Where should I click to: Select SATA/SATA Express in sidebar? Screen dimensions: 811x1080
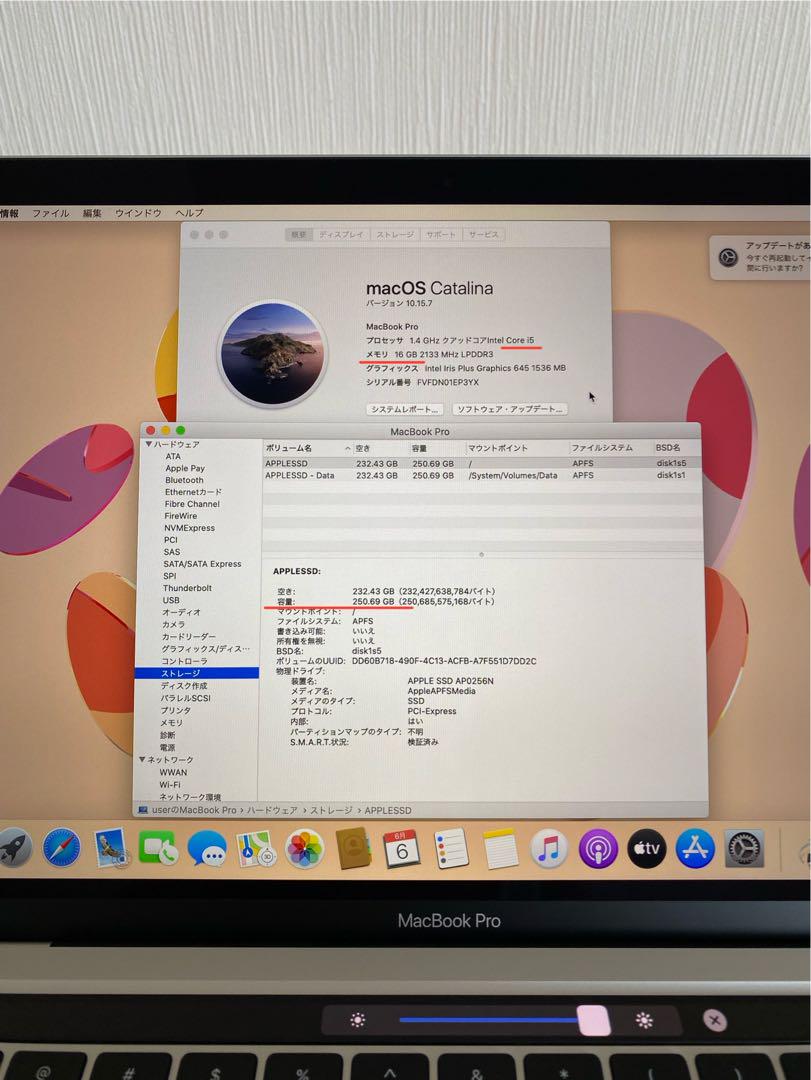[202, 563]
